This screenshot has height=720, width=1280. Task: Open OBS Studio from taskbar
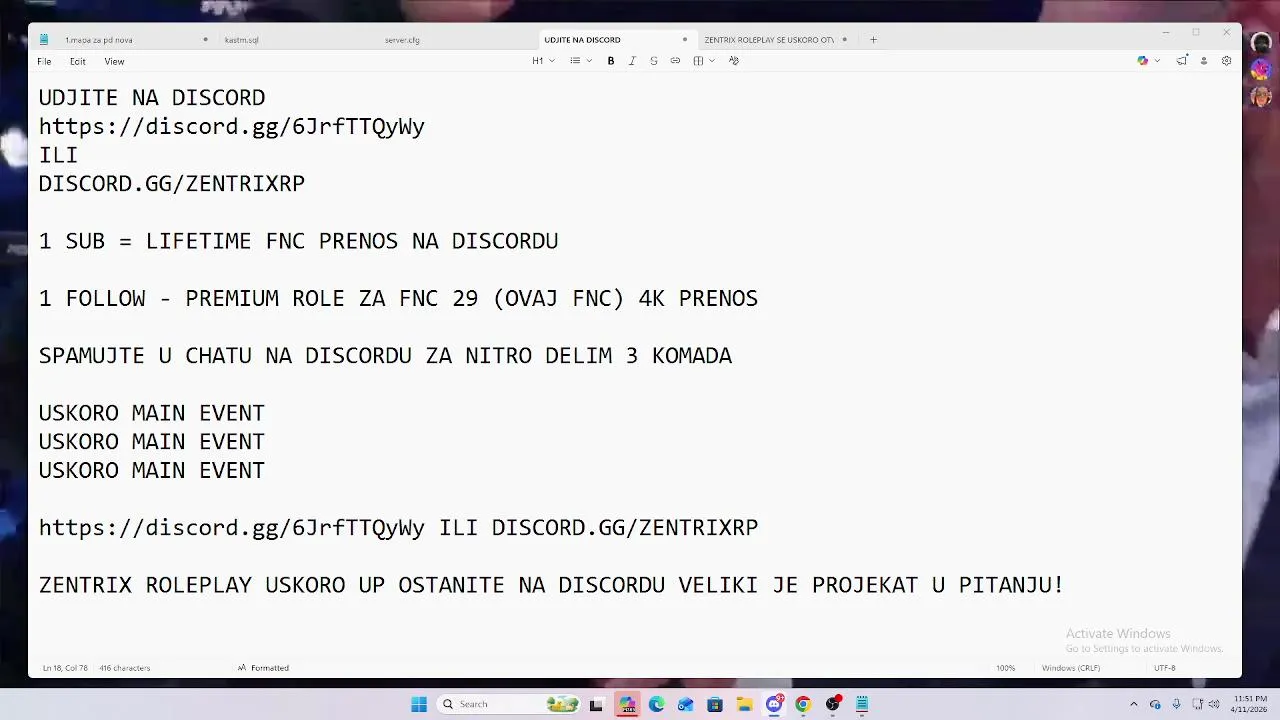point(833,704)
